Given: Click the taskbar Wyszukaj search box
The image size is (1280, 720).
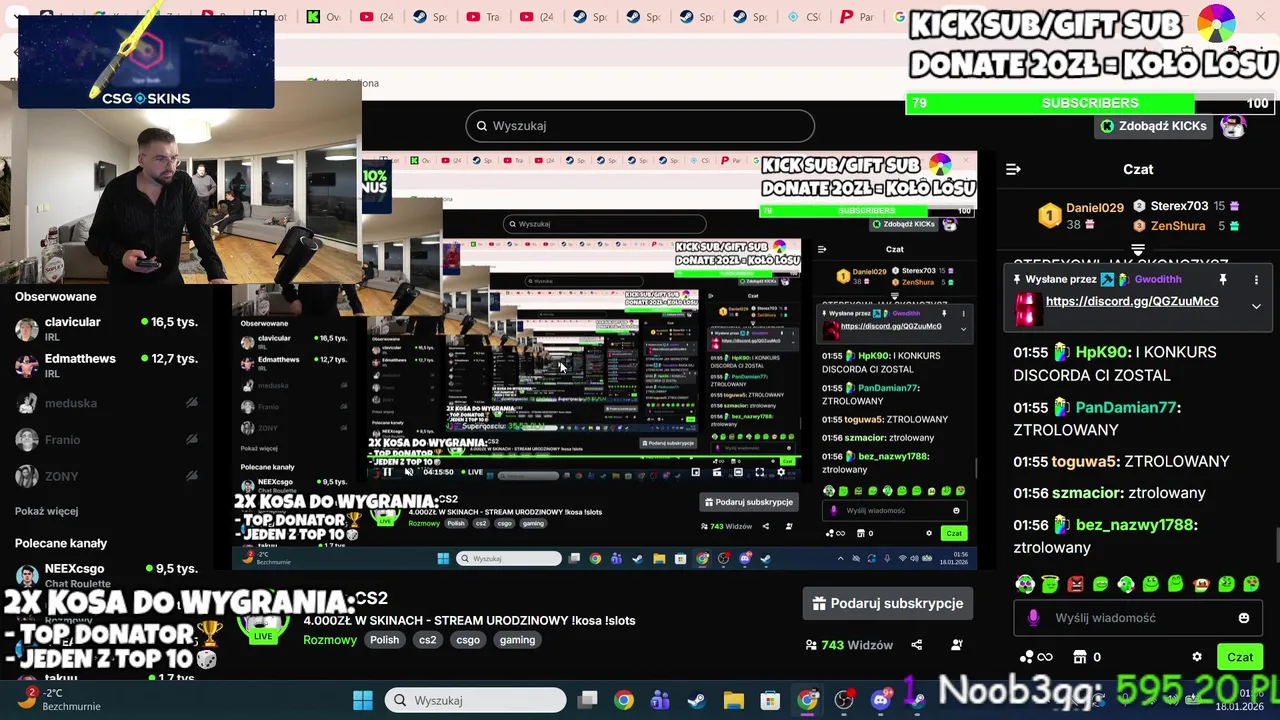Looking at the screenshot, I should pos(476,700).
